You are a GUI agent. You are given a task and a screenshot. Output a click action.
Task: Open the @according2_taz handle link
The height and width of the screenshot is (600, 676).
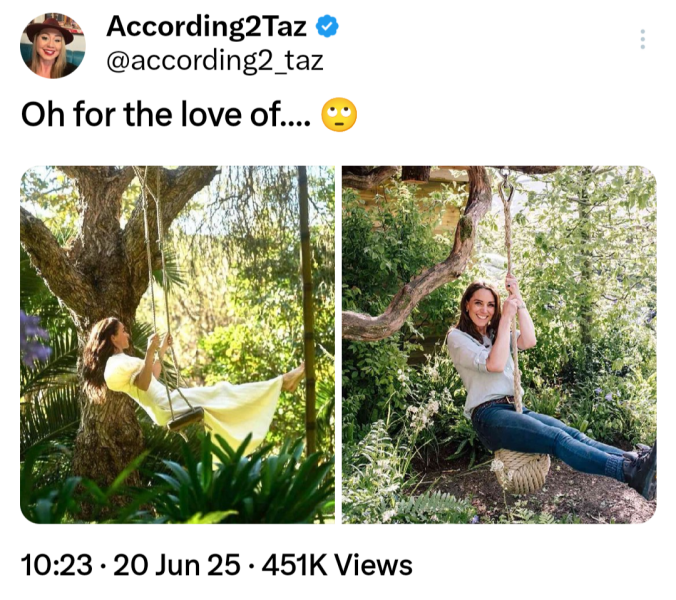point(214,60)
